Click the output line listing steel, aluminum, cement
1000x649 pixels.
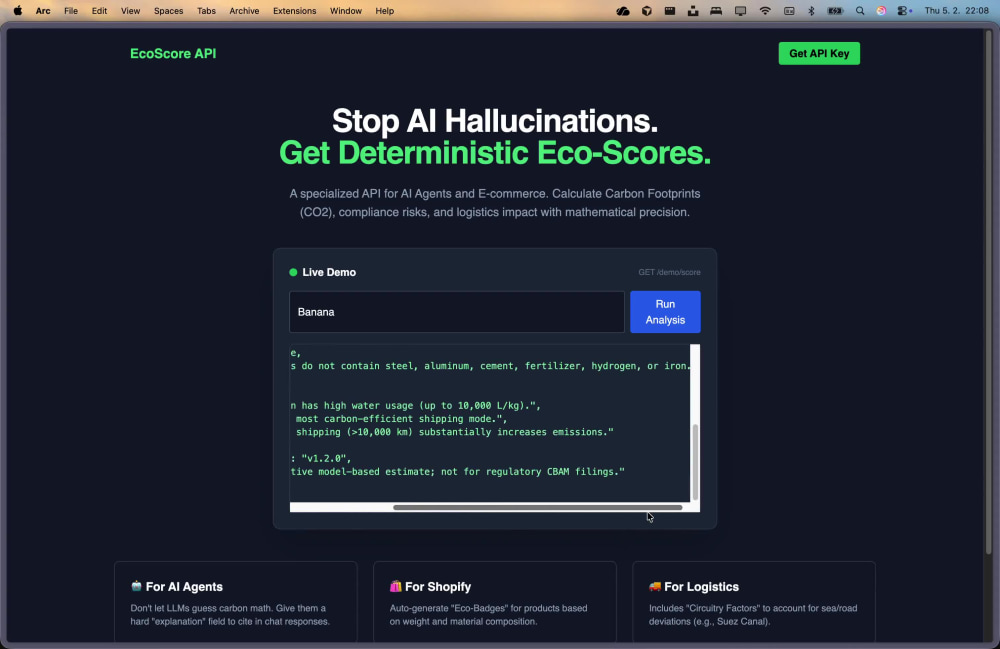[x=490, y=366]
